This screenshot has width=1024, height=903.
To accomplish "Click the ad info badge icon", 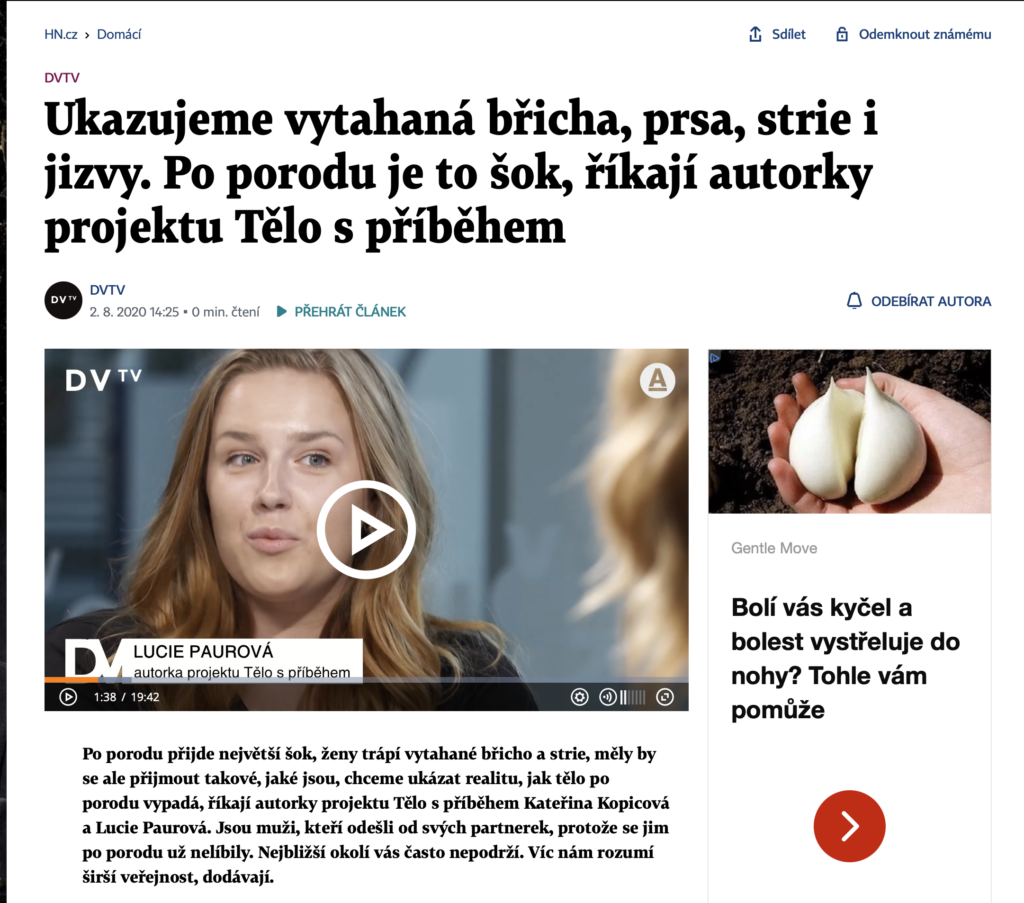I will pos(714,357).
